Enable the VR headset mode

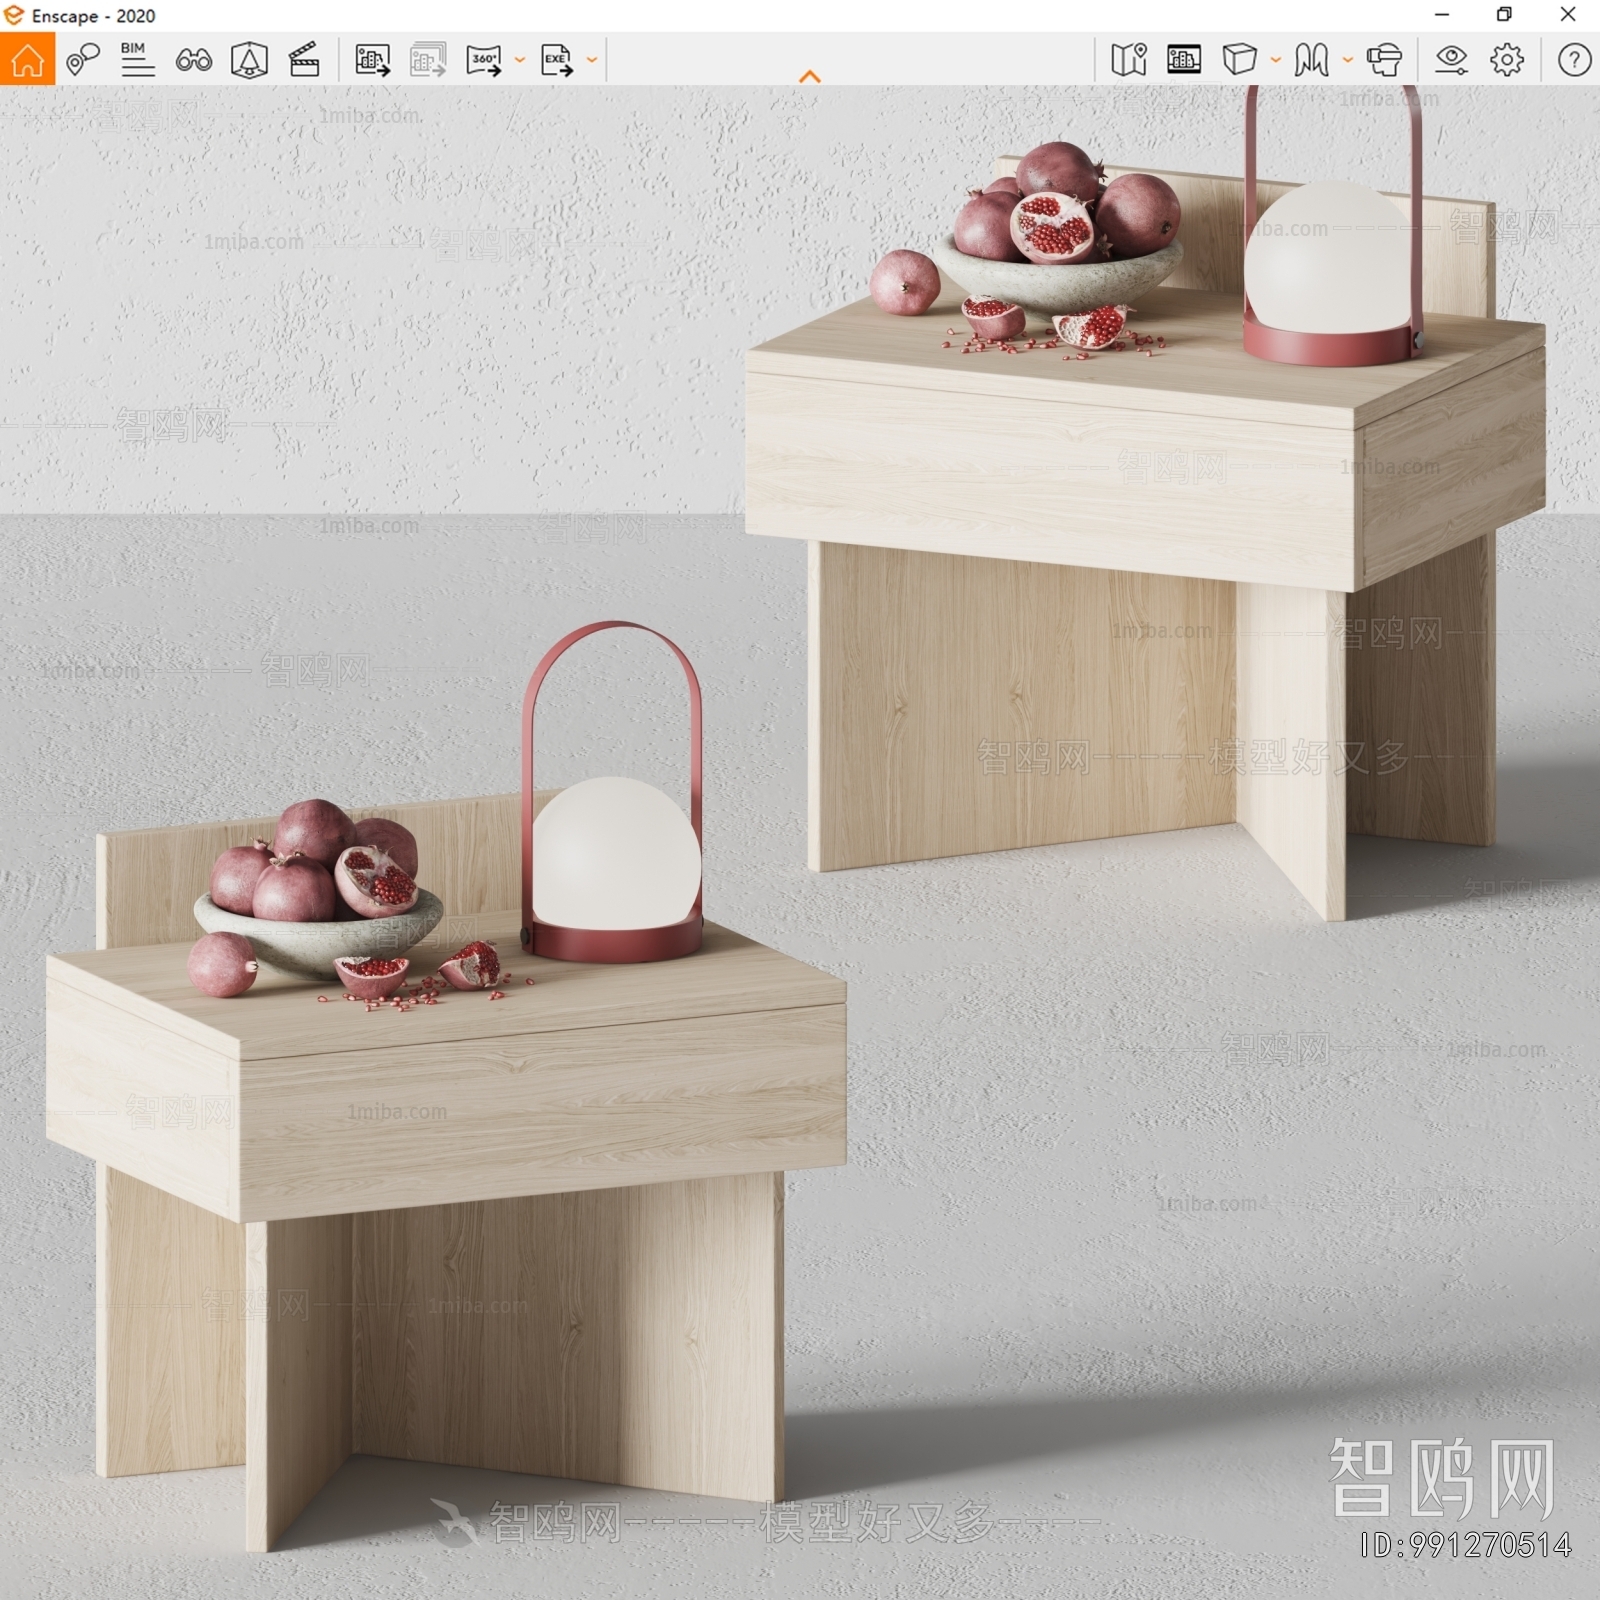[1384, 60]
